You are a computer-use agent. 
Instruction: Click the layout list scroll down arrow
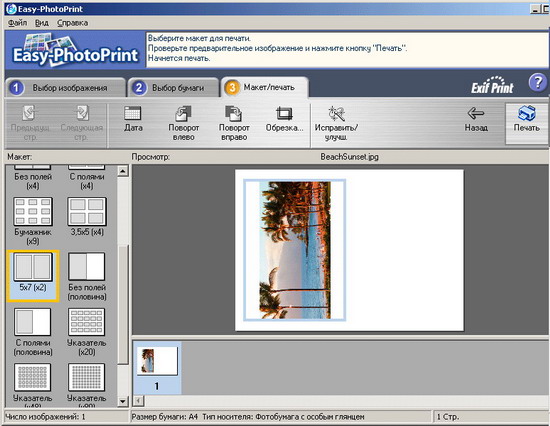123,401
